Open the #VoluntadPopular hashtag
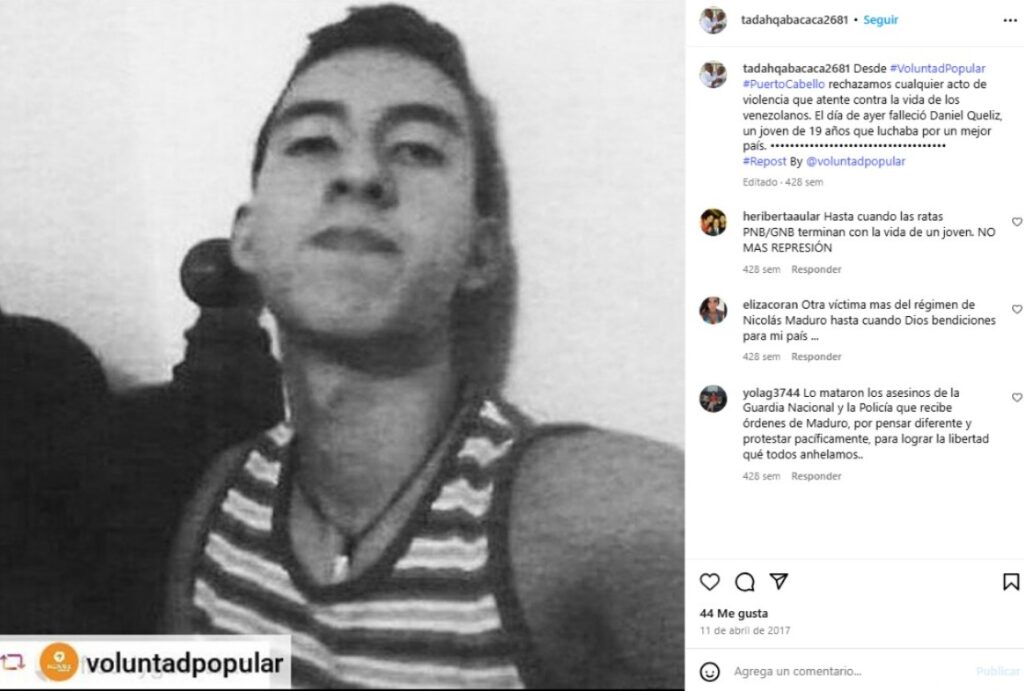The image size is (1024, 691). [937, 69]
